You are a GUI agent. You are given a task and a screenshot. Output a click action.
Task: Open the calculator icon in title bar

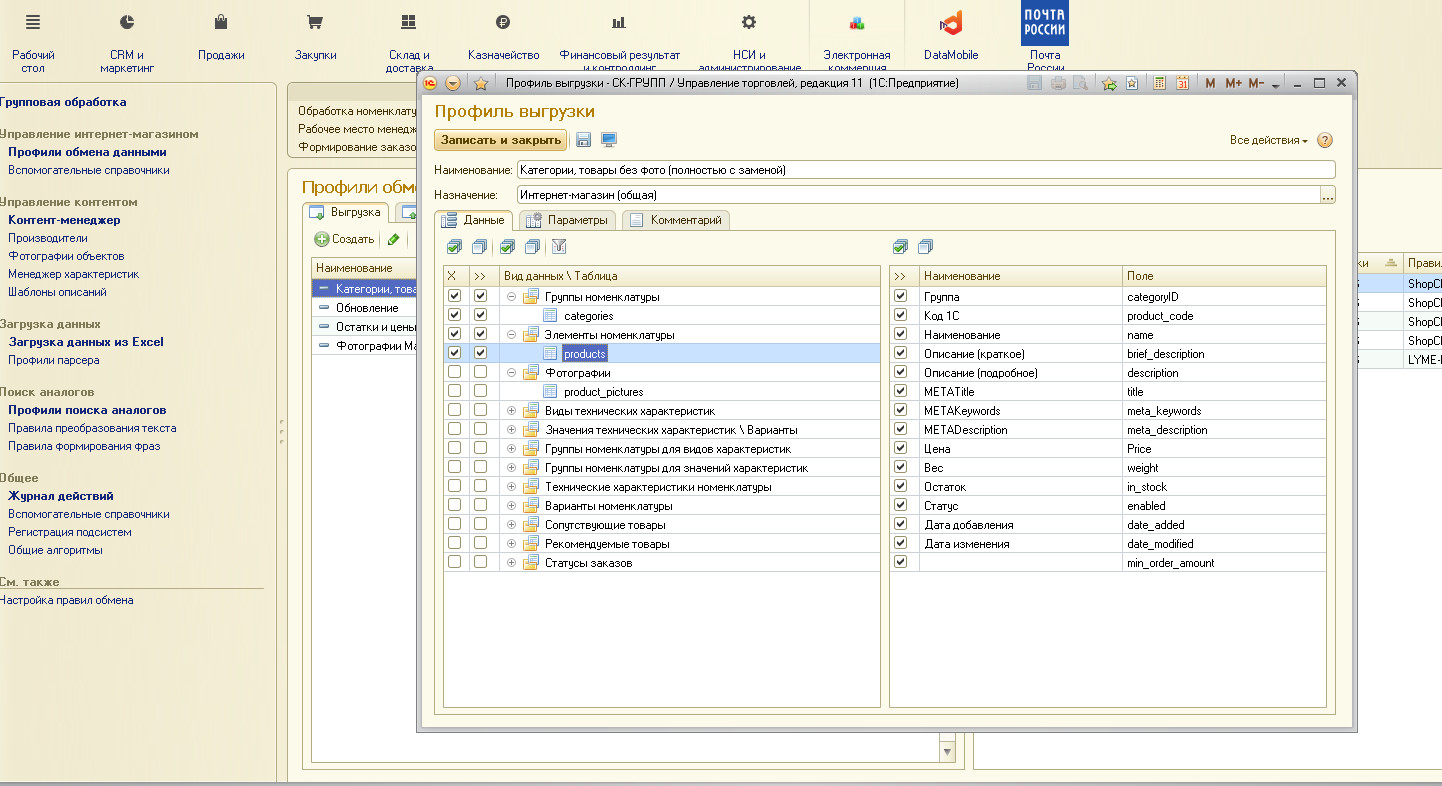pyautogui.click(x=1159, y=84)
